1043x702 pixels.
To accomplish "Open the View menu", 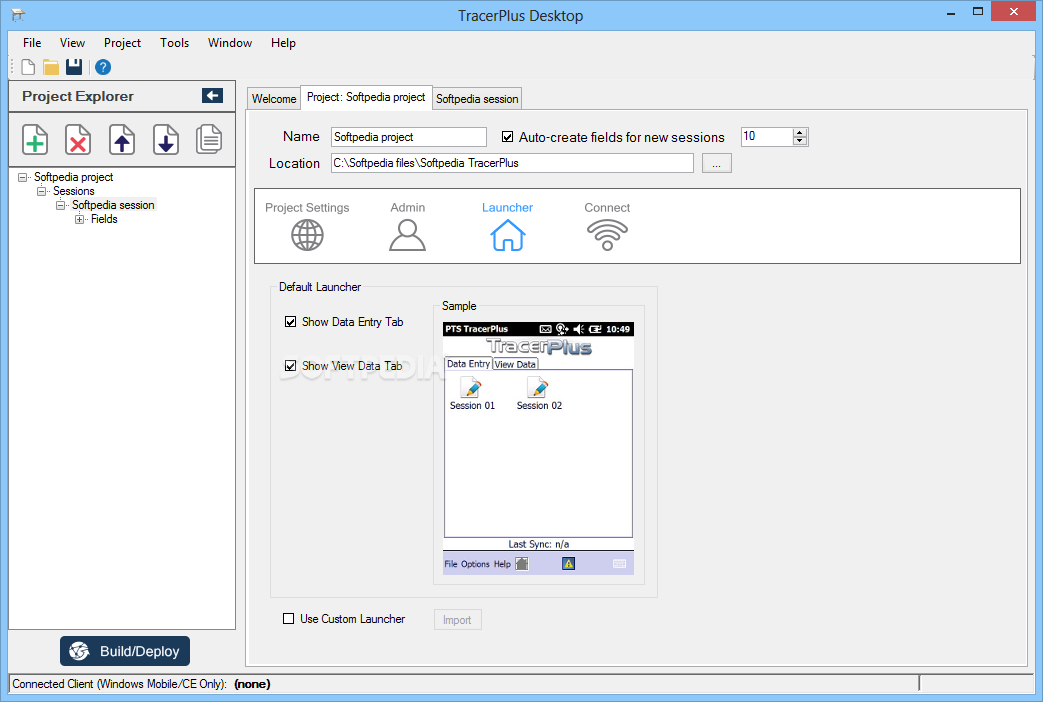I will coord(72,43).
